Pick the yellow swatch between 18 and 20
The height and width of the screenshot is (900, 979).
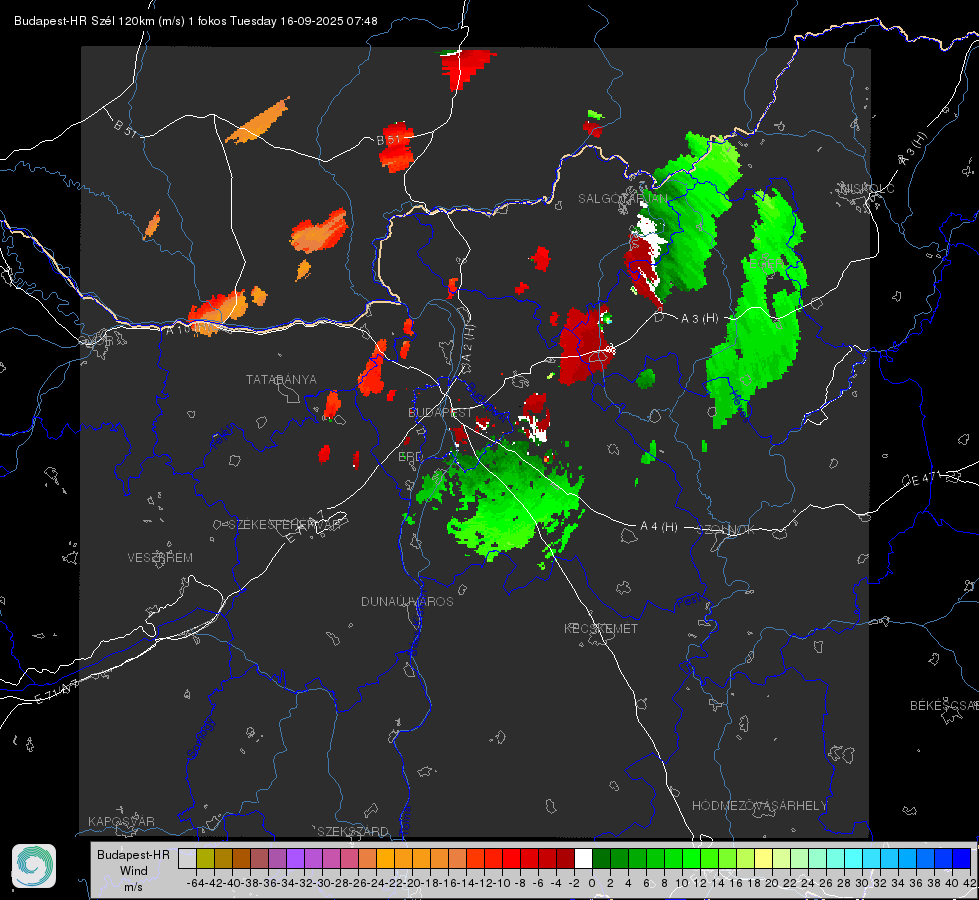(x=764, y=859)
